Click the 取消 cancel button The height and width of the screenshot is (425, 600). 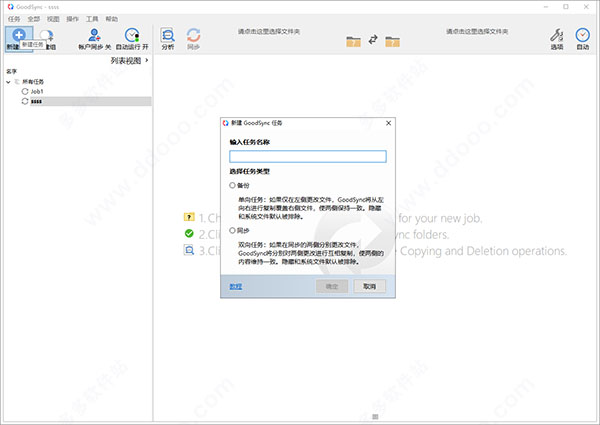point(369,286)
